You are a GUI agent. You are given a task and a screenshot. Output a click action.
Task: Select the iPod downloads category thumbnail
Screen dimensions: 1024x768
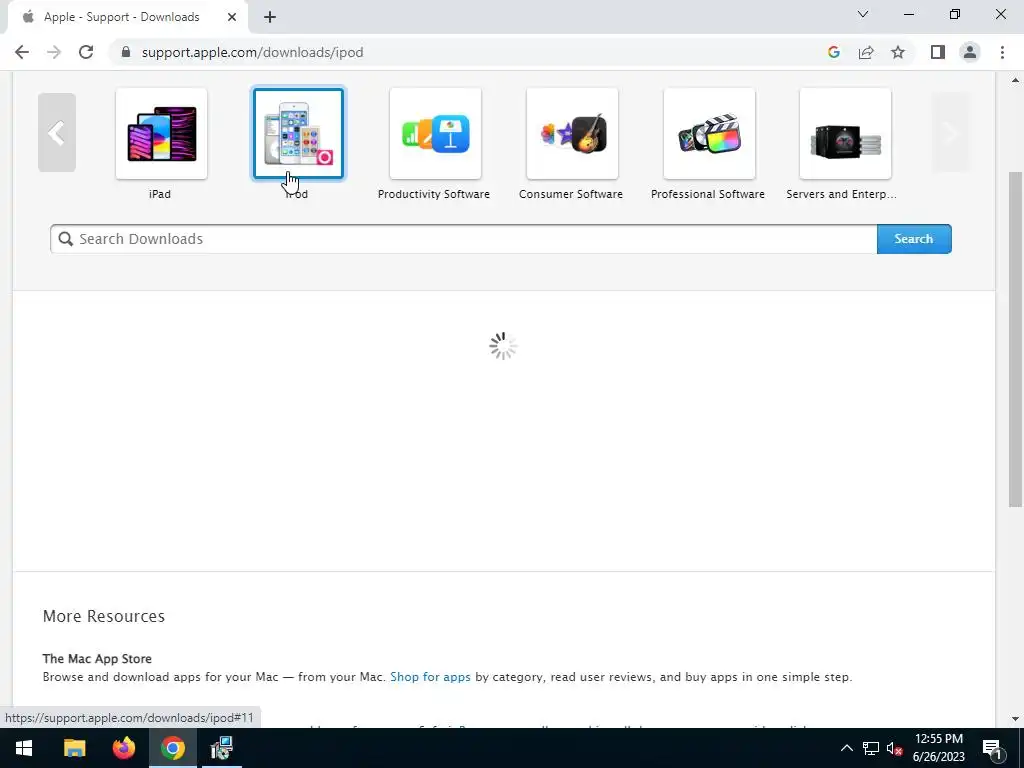tap(298, 133)
